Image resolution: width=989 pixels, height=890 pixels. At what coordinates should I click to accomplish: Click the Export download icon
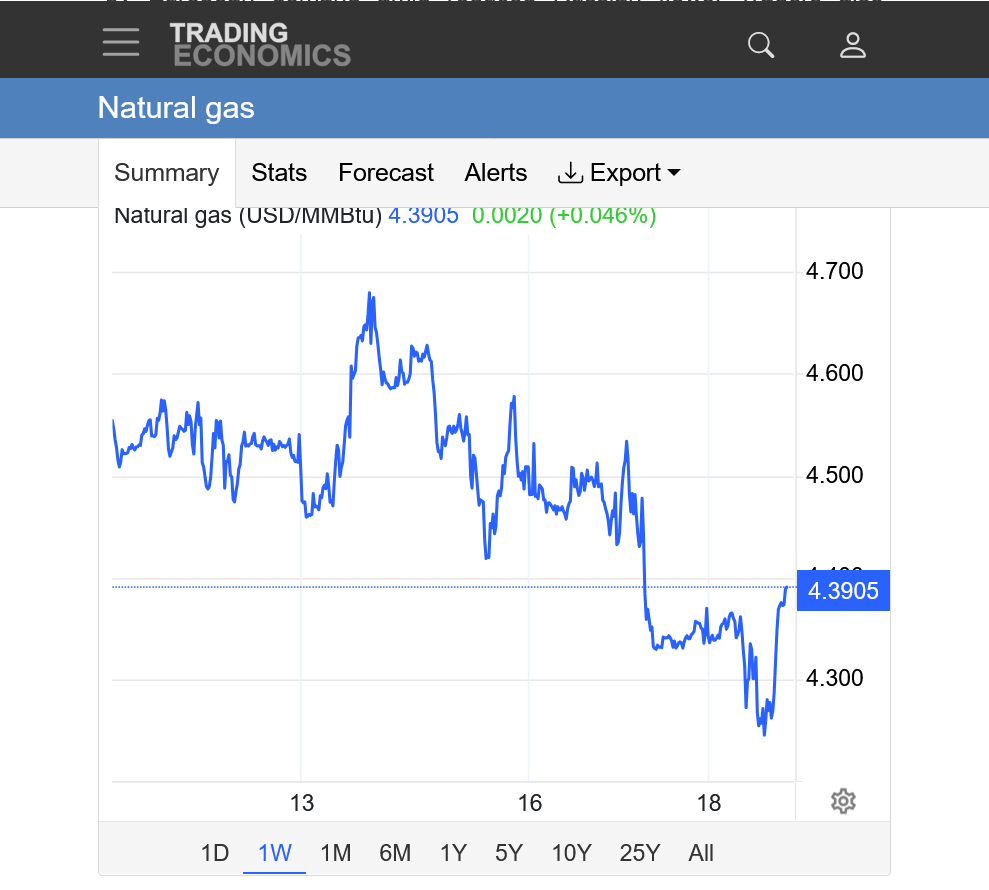pyautogui.click(x=570, y=173)
